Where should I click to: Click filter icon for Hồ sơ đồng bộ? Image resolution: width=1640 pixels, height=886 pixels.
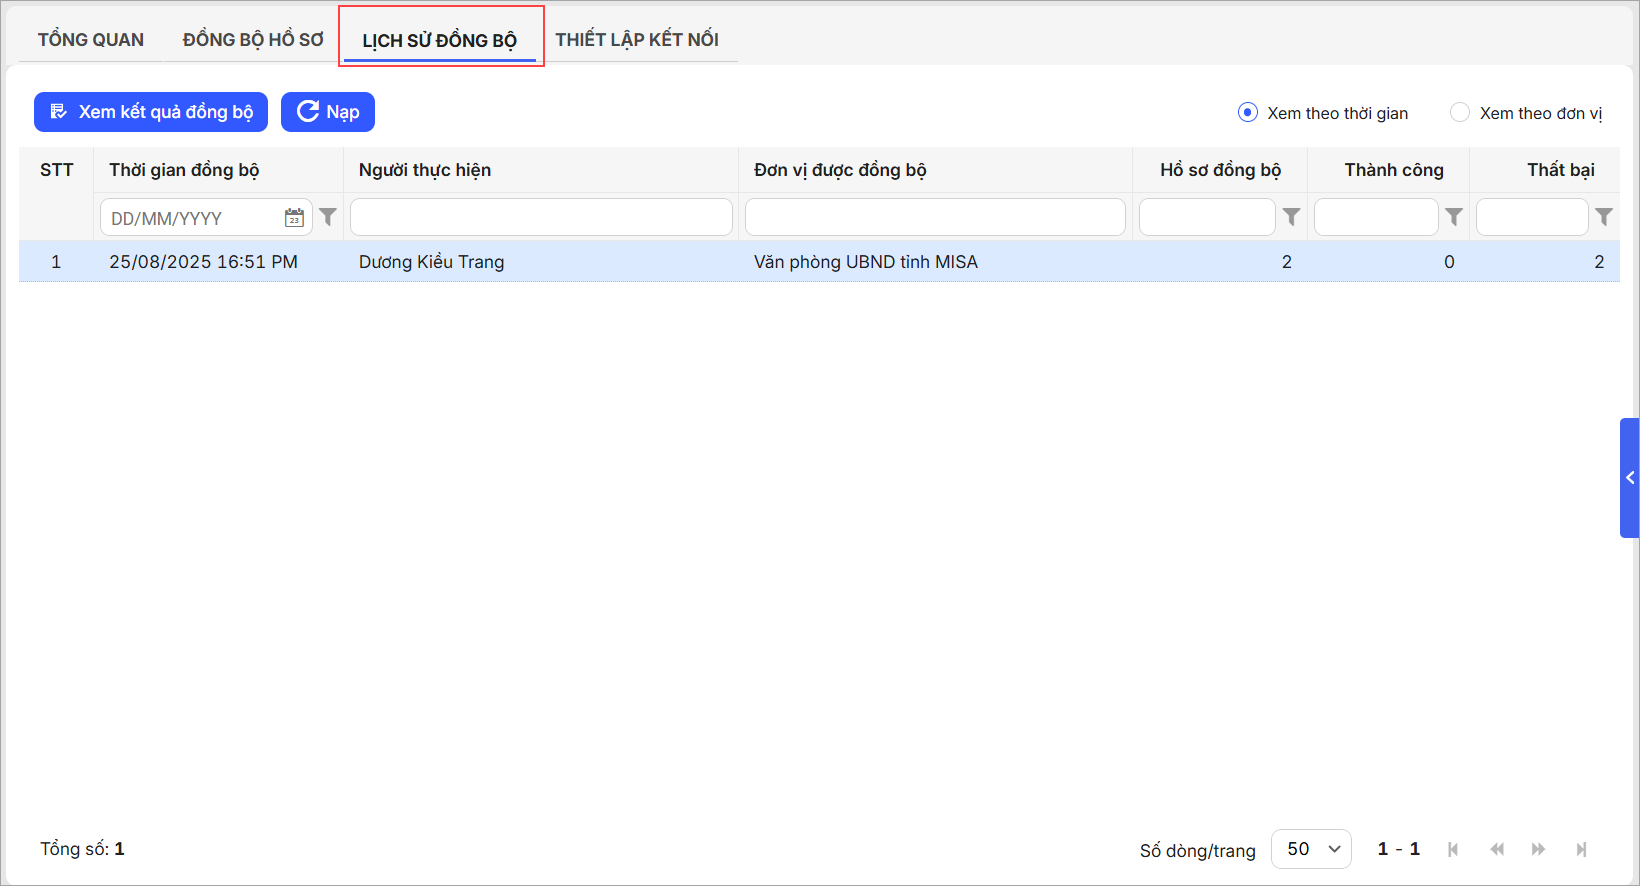1291,217
